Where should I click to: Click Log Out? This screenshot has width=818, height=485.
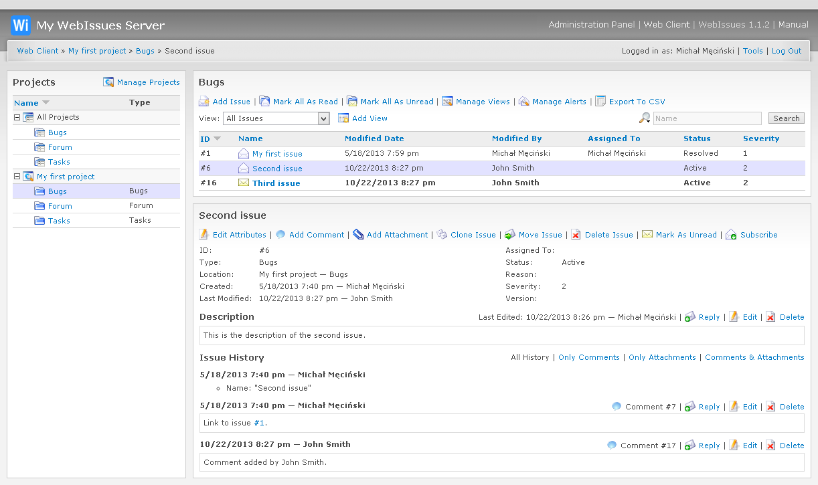(x=786, y=51)
